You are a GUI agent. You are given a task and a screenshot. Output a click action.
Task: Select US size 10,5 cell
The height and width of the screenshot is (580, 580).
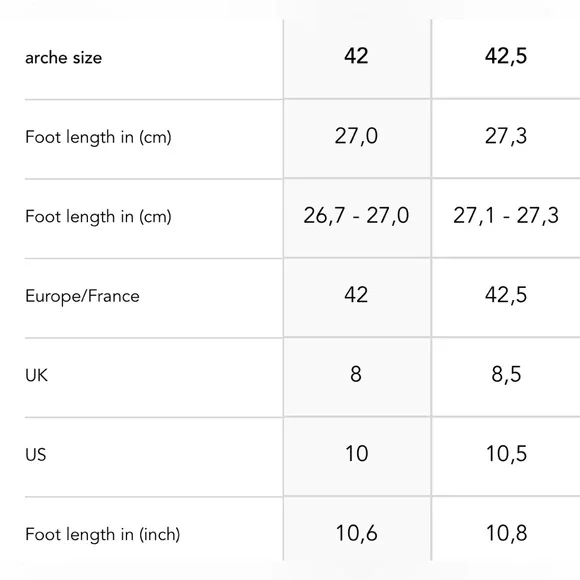click(506, 454)
